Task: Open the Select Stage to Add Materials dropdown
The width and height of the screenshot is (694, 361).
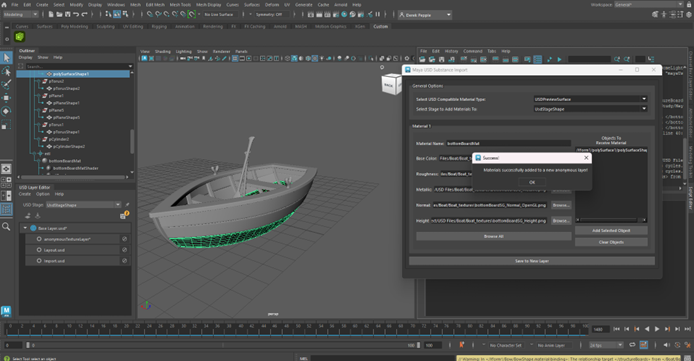Action: 590,109
